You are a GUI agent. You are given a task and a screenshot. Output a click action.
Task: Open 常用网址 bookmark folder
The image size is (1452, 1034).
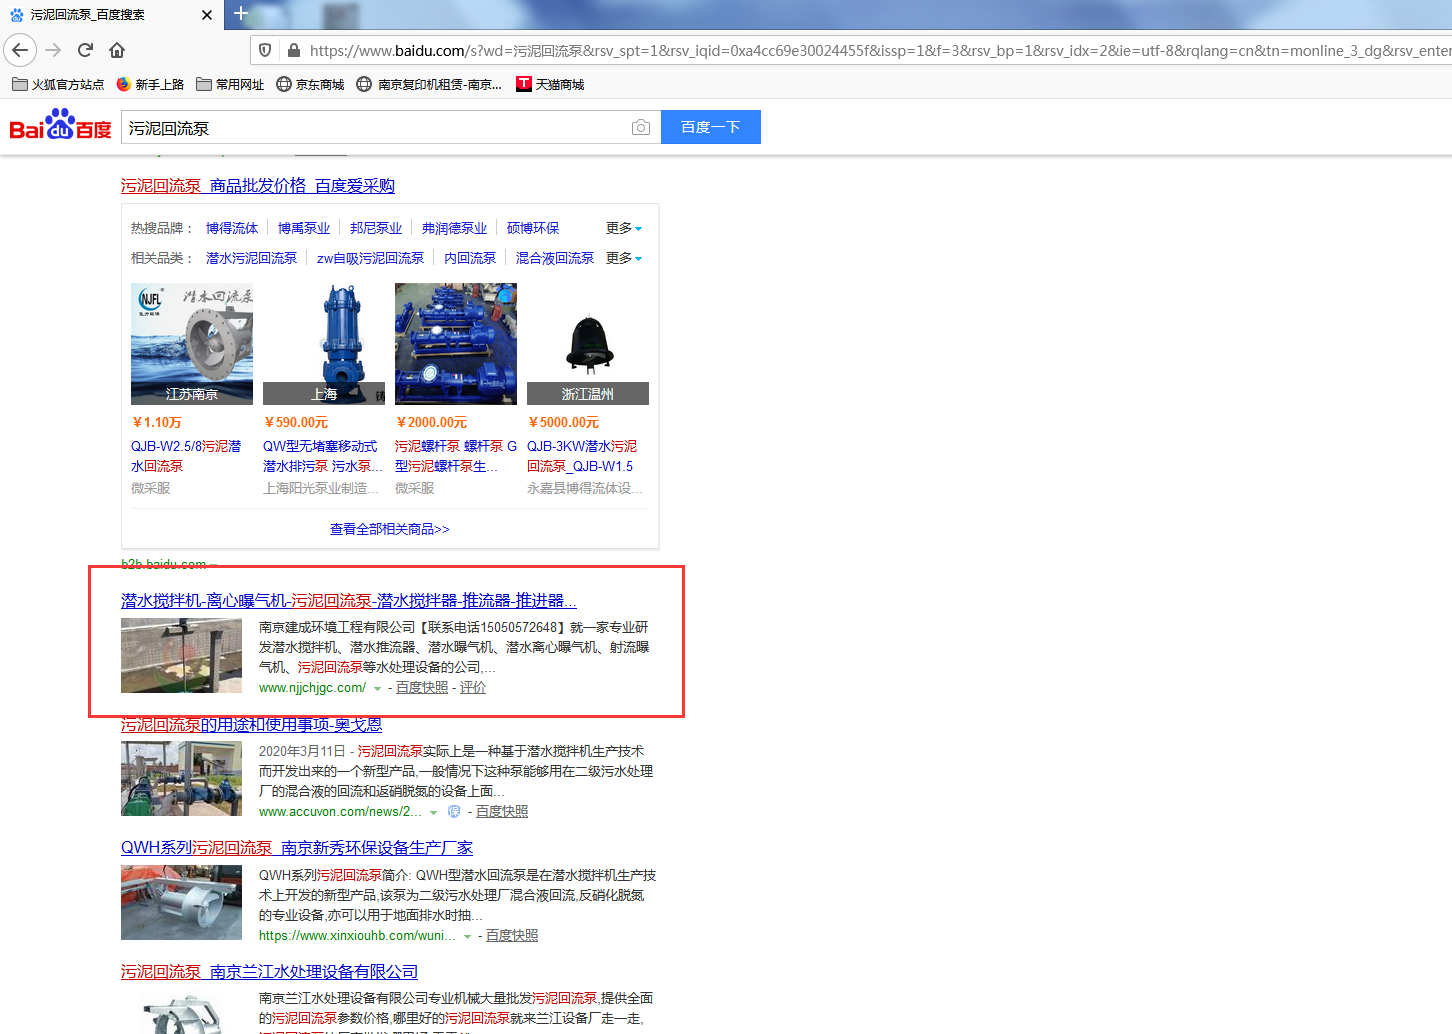click(x=230, y=84)
